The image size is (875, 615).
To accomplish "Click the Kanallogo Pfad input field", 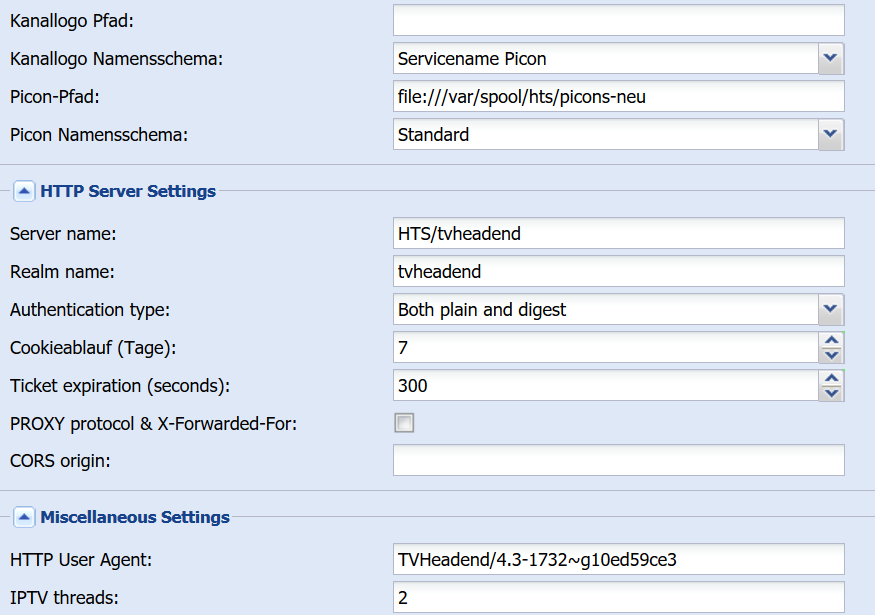I will click(x=618, y=21).
